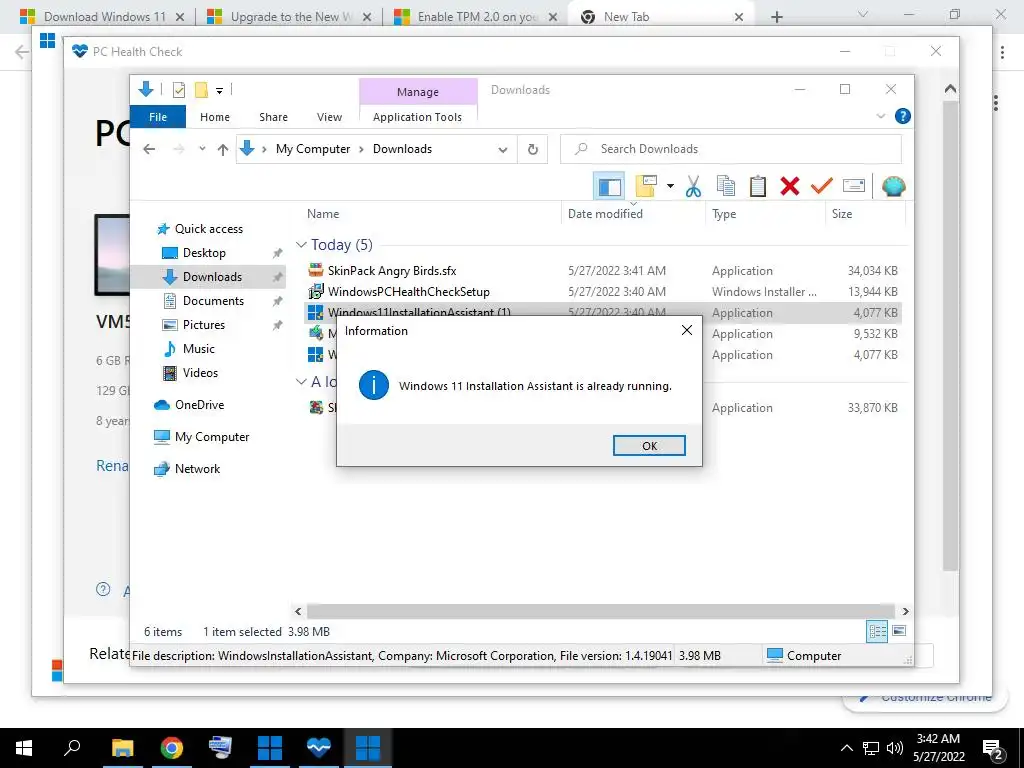Click the Explorer back arrow
1024x768 pixels.
tap(150, 149)
